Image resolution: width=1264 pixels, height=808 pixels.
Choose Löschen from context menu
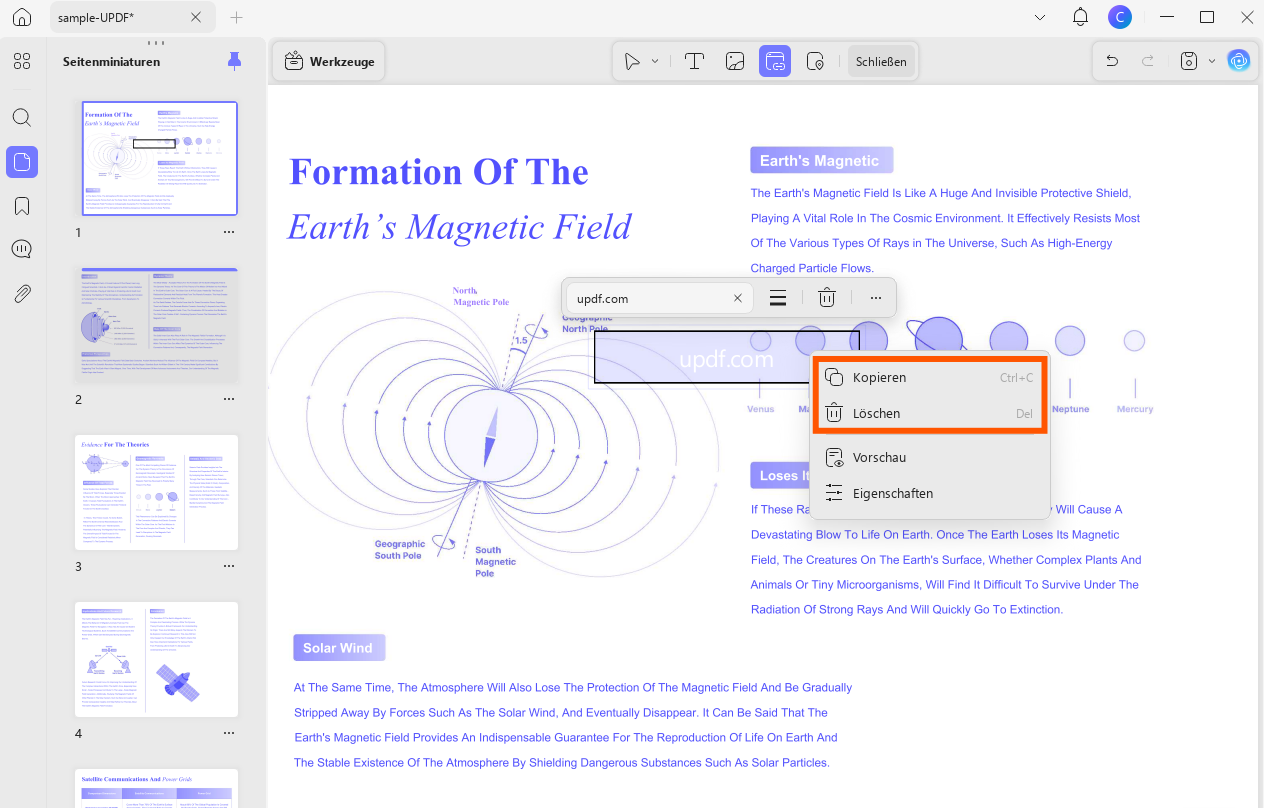(x=930, y=413)
